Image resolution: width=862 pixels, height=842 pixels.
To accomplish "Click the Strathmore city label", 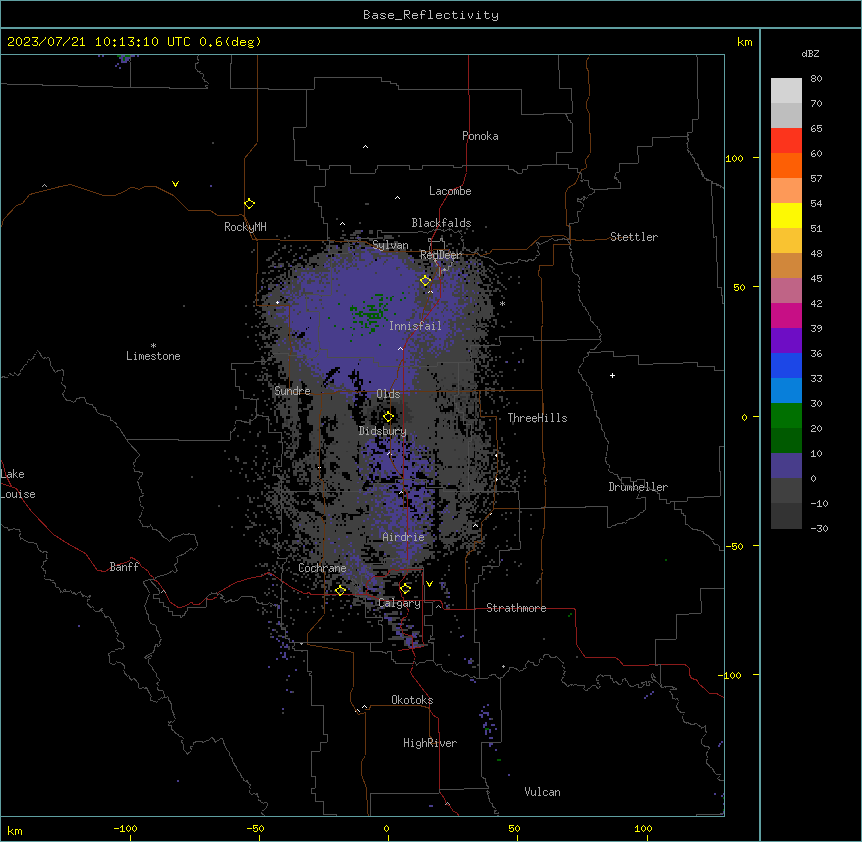I will pos(516,608).
